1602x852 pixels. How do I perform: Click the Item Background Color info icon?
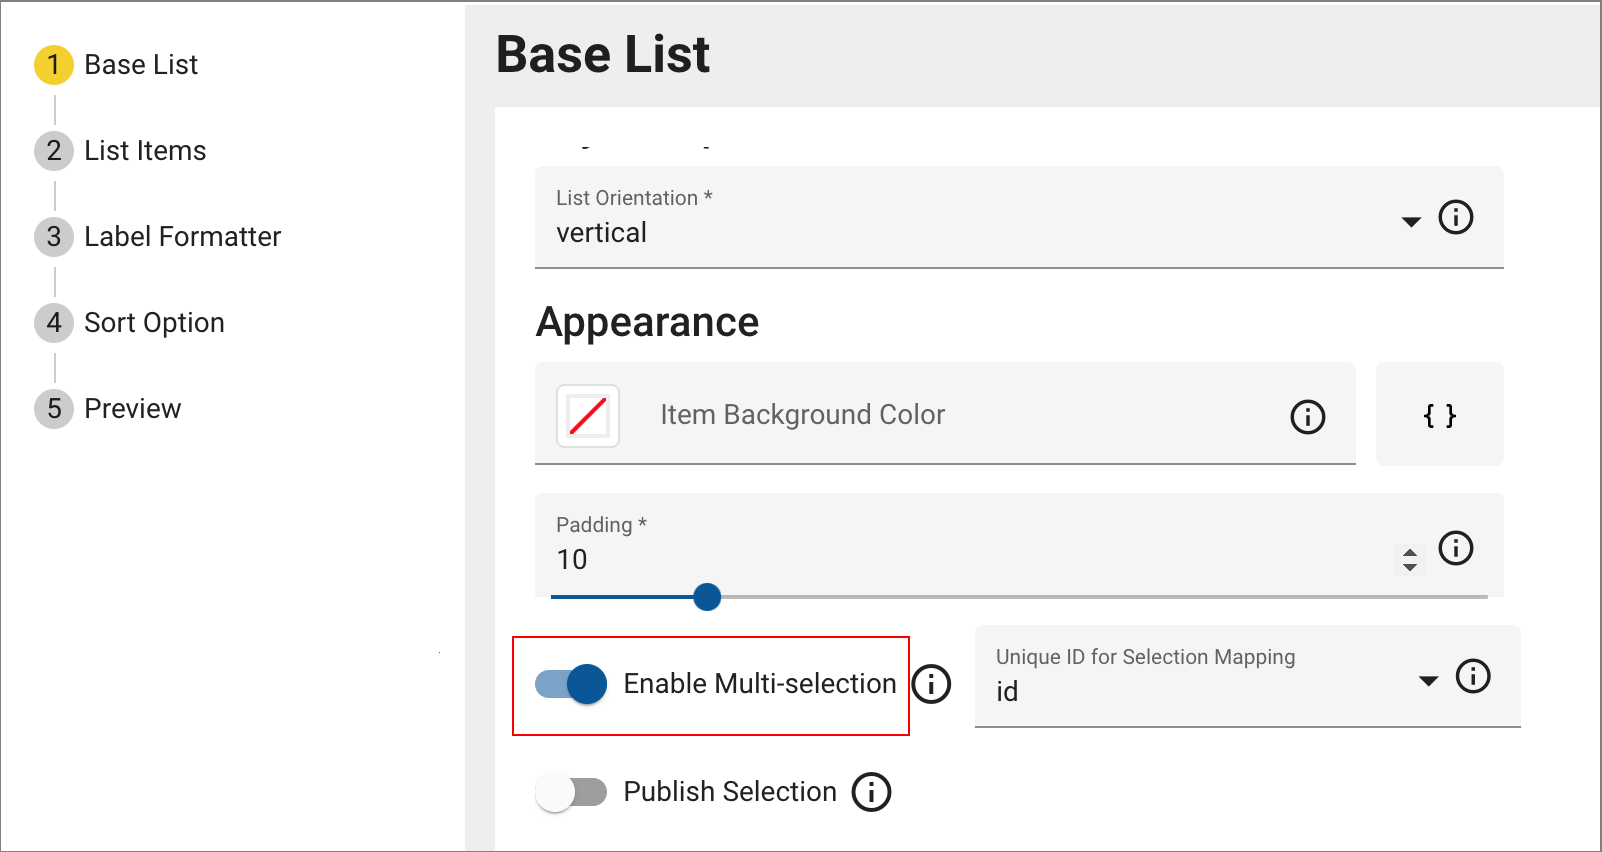pyautogui.click(x=1307, y=416)
